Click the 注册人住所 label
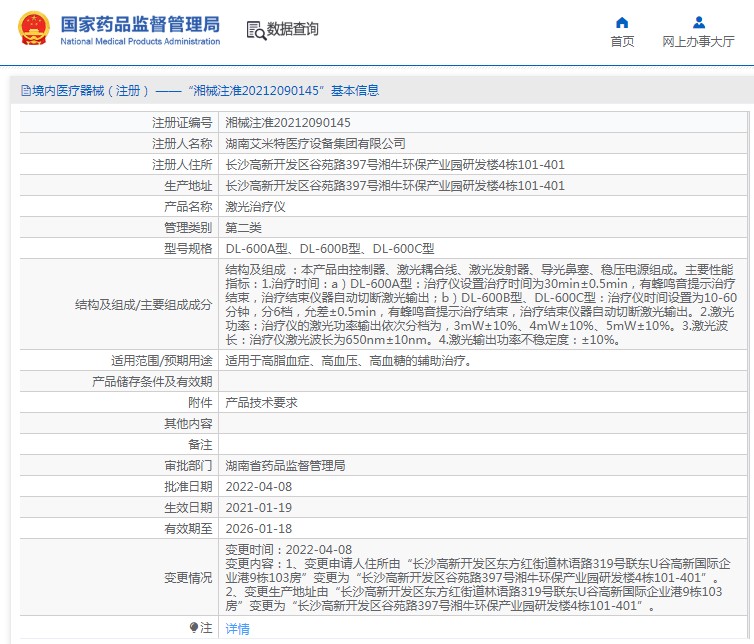The height and width of the screenshot is (644, 754). pyautogui.click(x=182, y=164)
